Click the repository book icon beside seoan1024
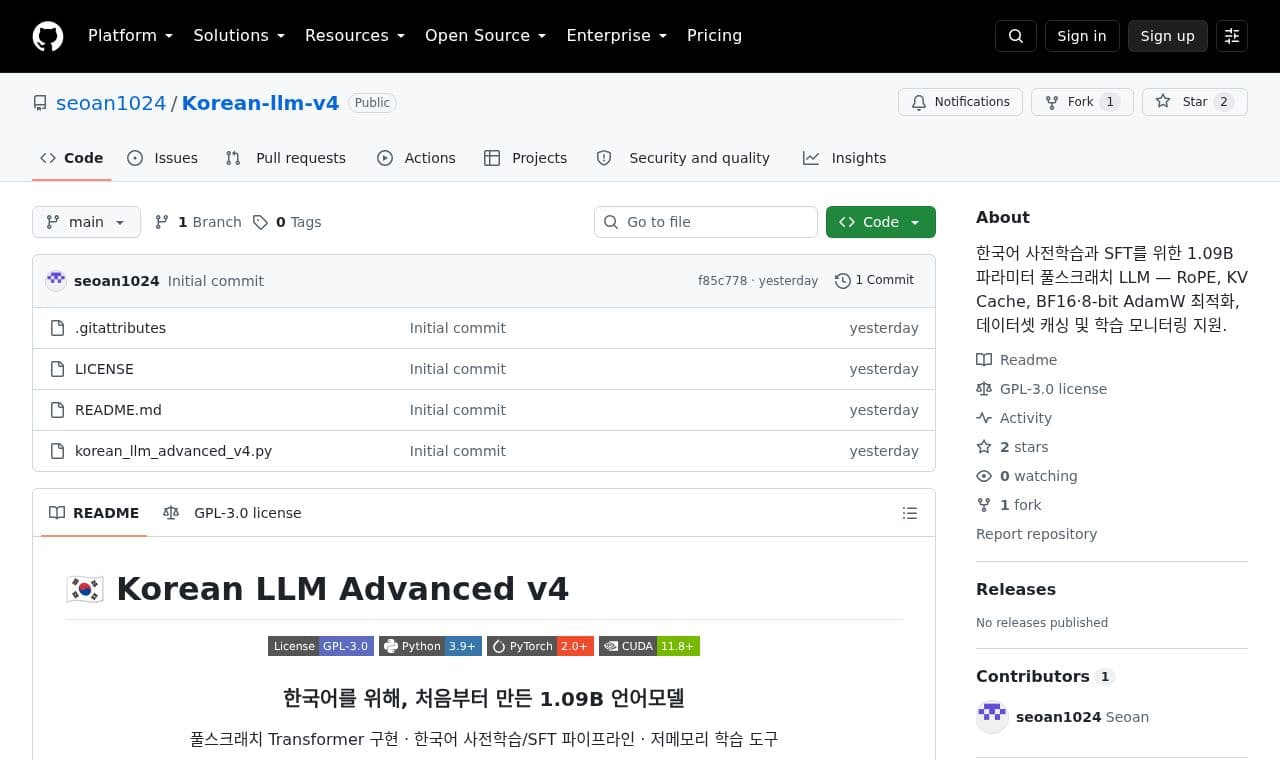Screen dimensions: 1280x760 pos(40,103)
